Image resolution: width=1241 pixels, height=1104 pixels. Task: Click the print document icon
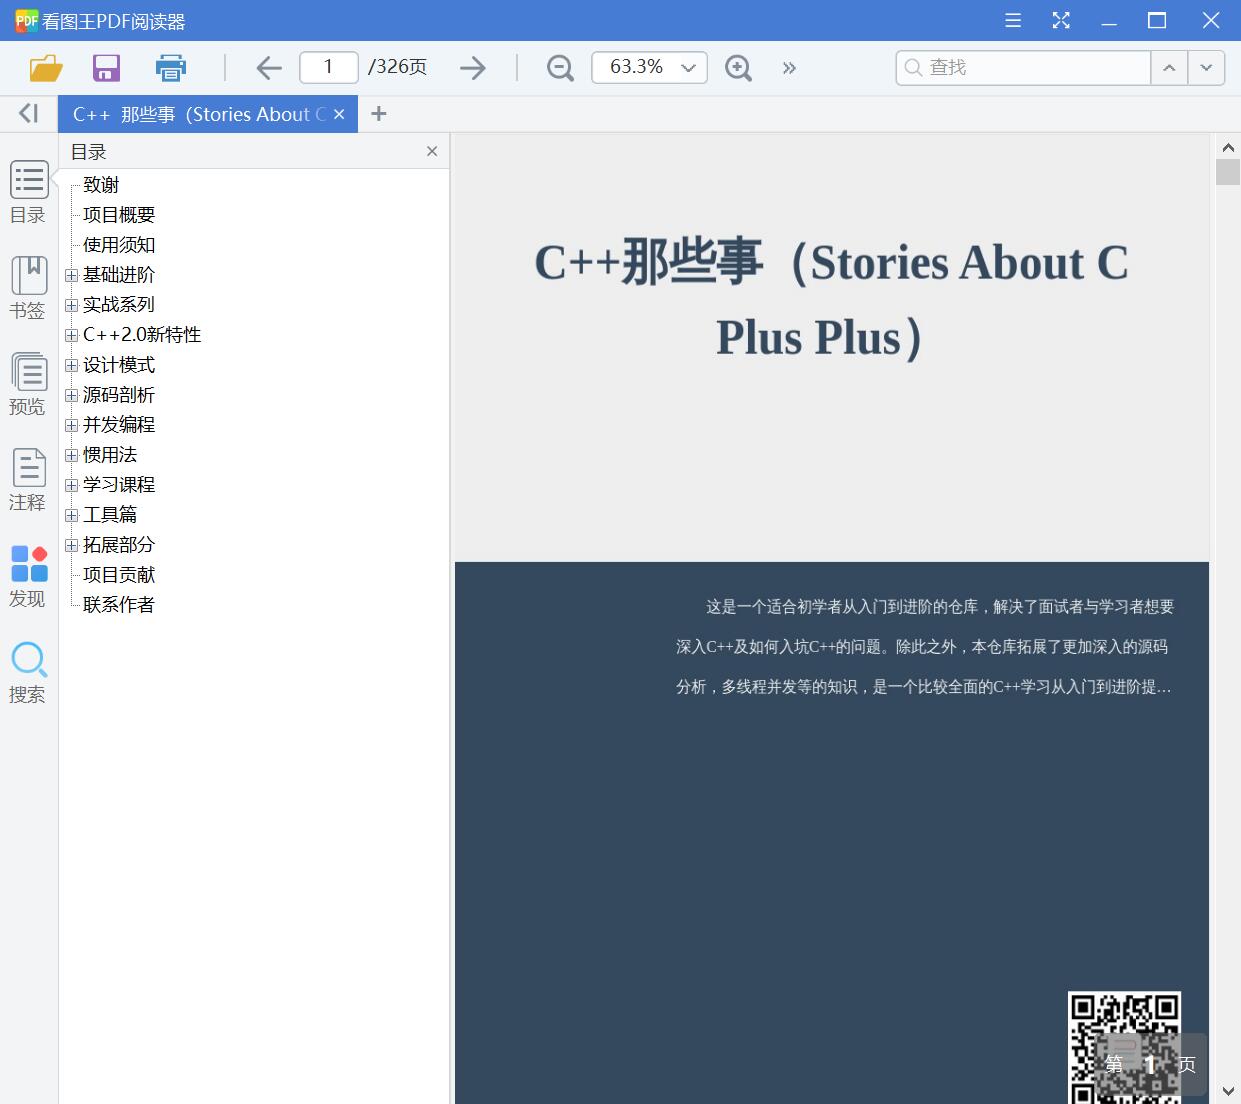tap(170, 67)
